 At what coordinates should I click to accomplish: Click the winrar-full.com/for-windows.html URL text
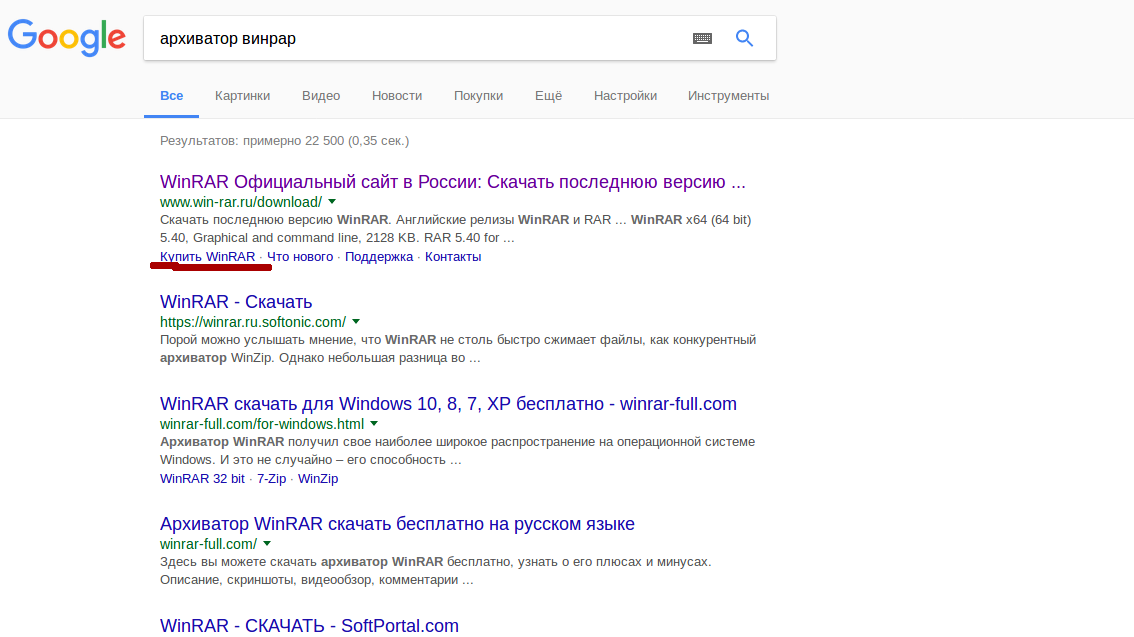(x=262, y=424)
